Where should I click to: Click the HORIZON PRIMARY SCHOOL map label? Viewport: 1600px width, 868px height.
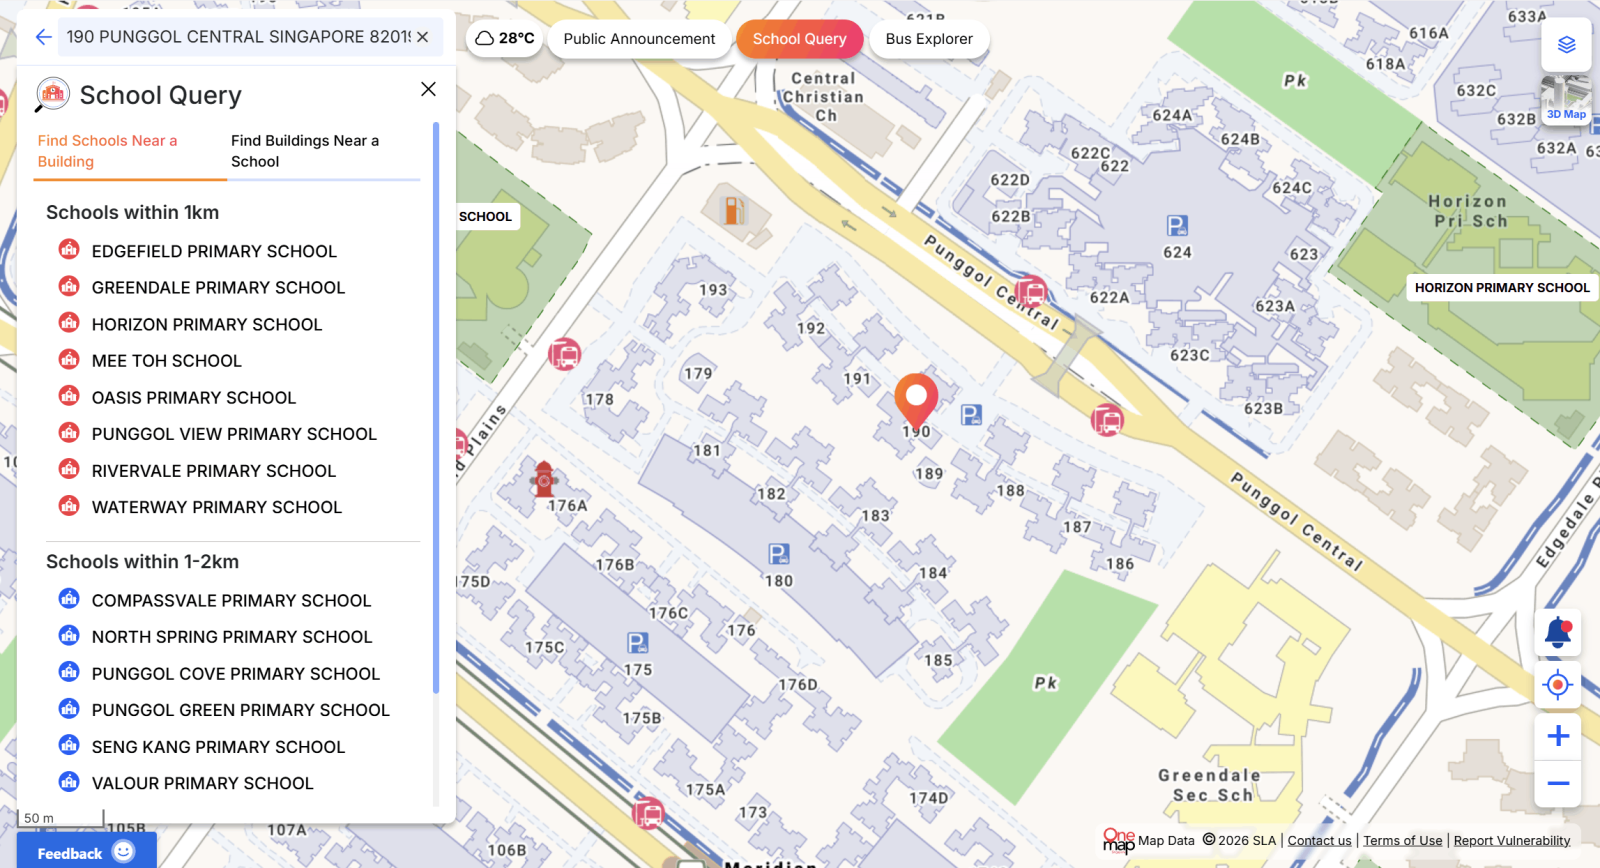click(x=1502, y=288)
